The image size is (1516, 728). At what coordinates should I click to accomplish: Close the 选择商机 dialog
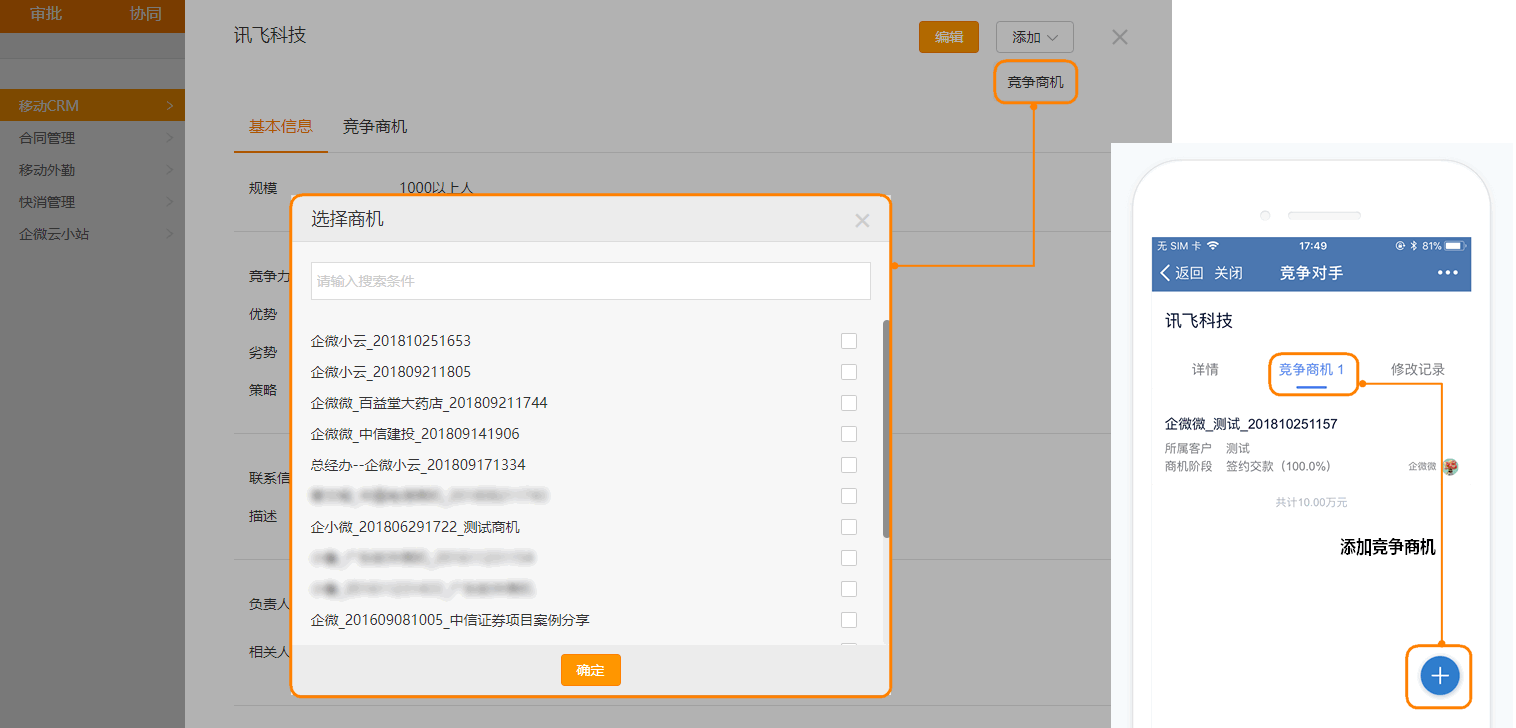(862, 221)
